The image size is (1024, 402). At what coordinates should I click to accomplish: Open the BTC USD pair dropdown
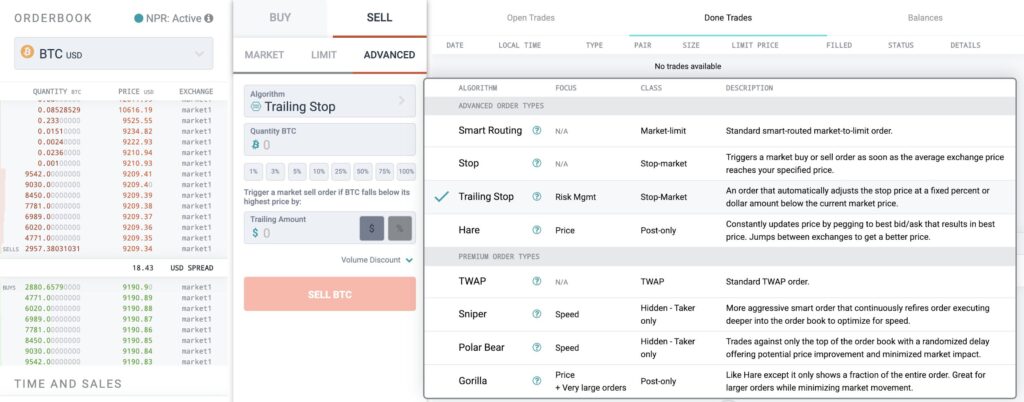[114, 54]
